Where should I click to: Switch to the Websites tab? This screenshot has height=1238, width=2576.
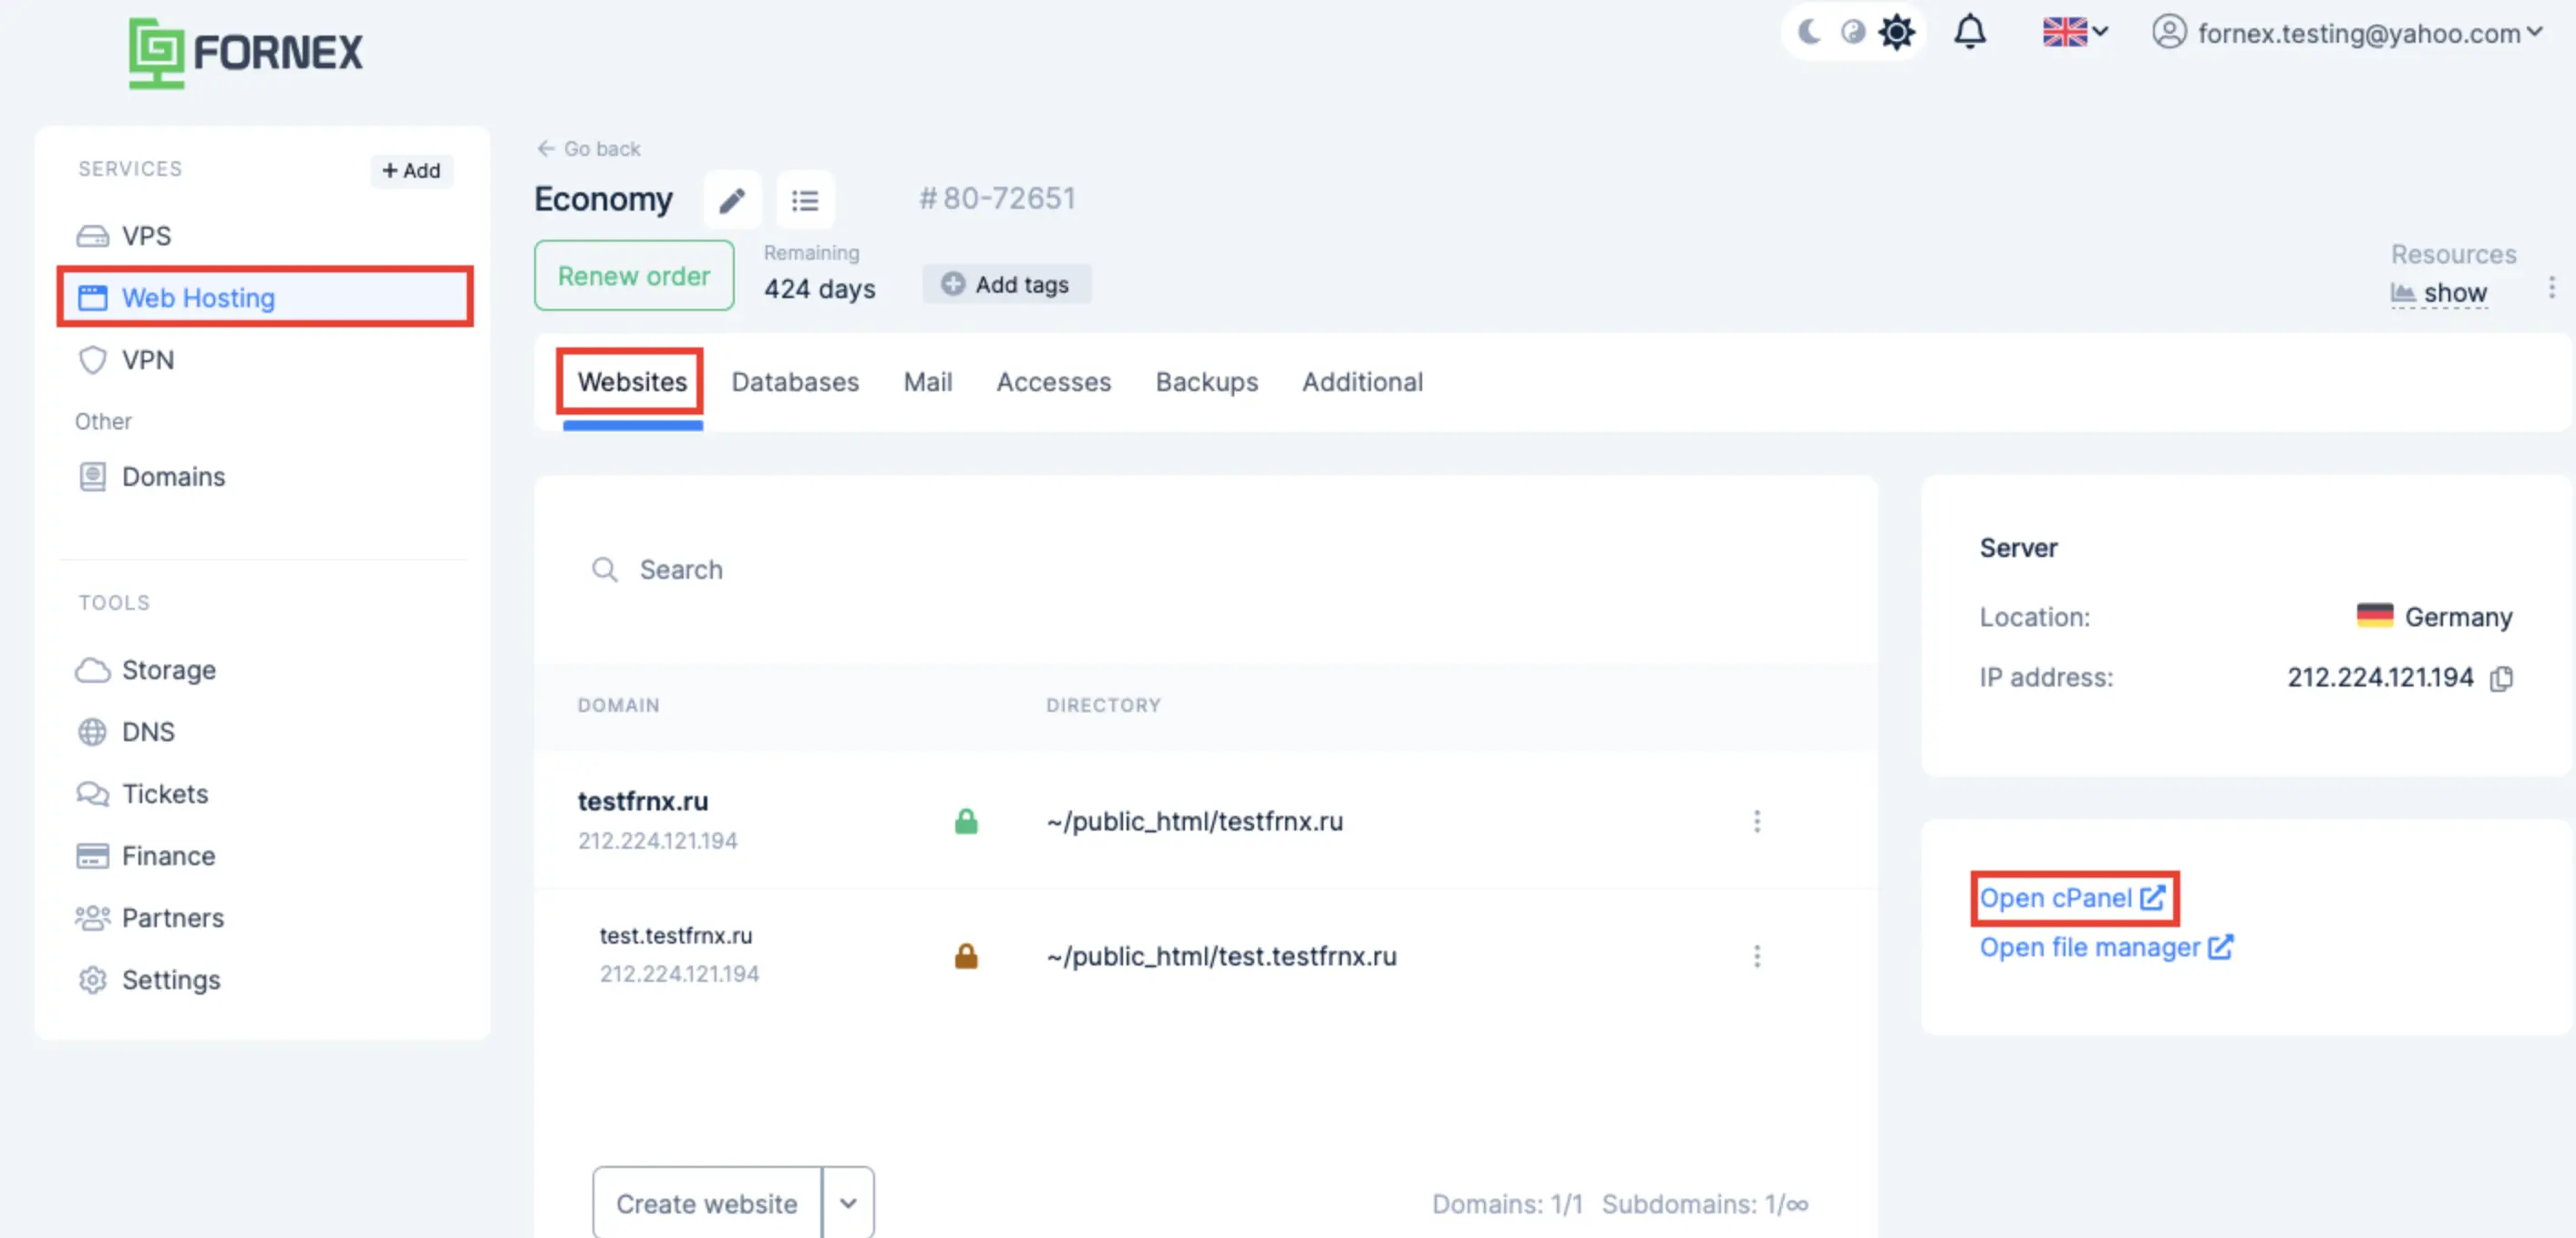click(x=632, y=382)
